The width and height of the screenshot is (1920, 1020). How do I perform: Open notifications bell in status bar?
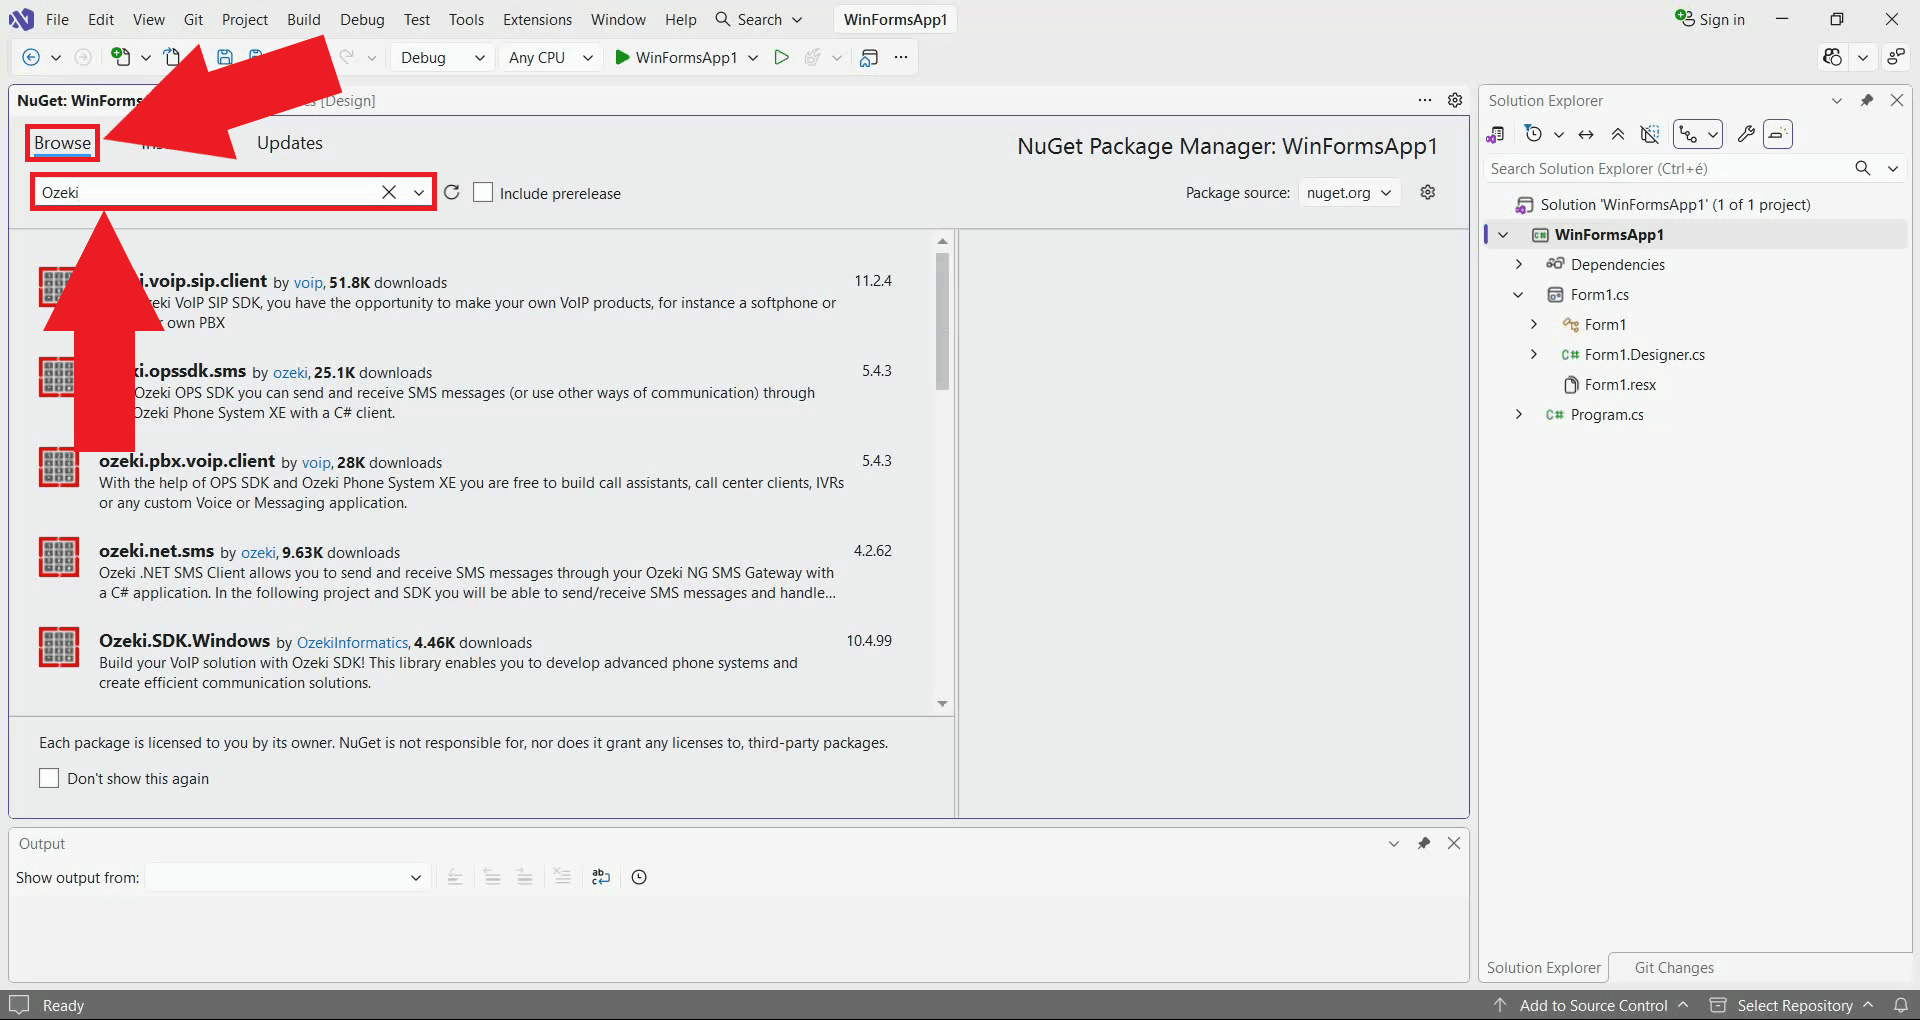tap(1901, 1005)
